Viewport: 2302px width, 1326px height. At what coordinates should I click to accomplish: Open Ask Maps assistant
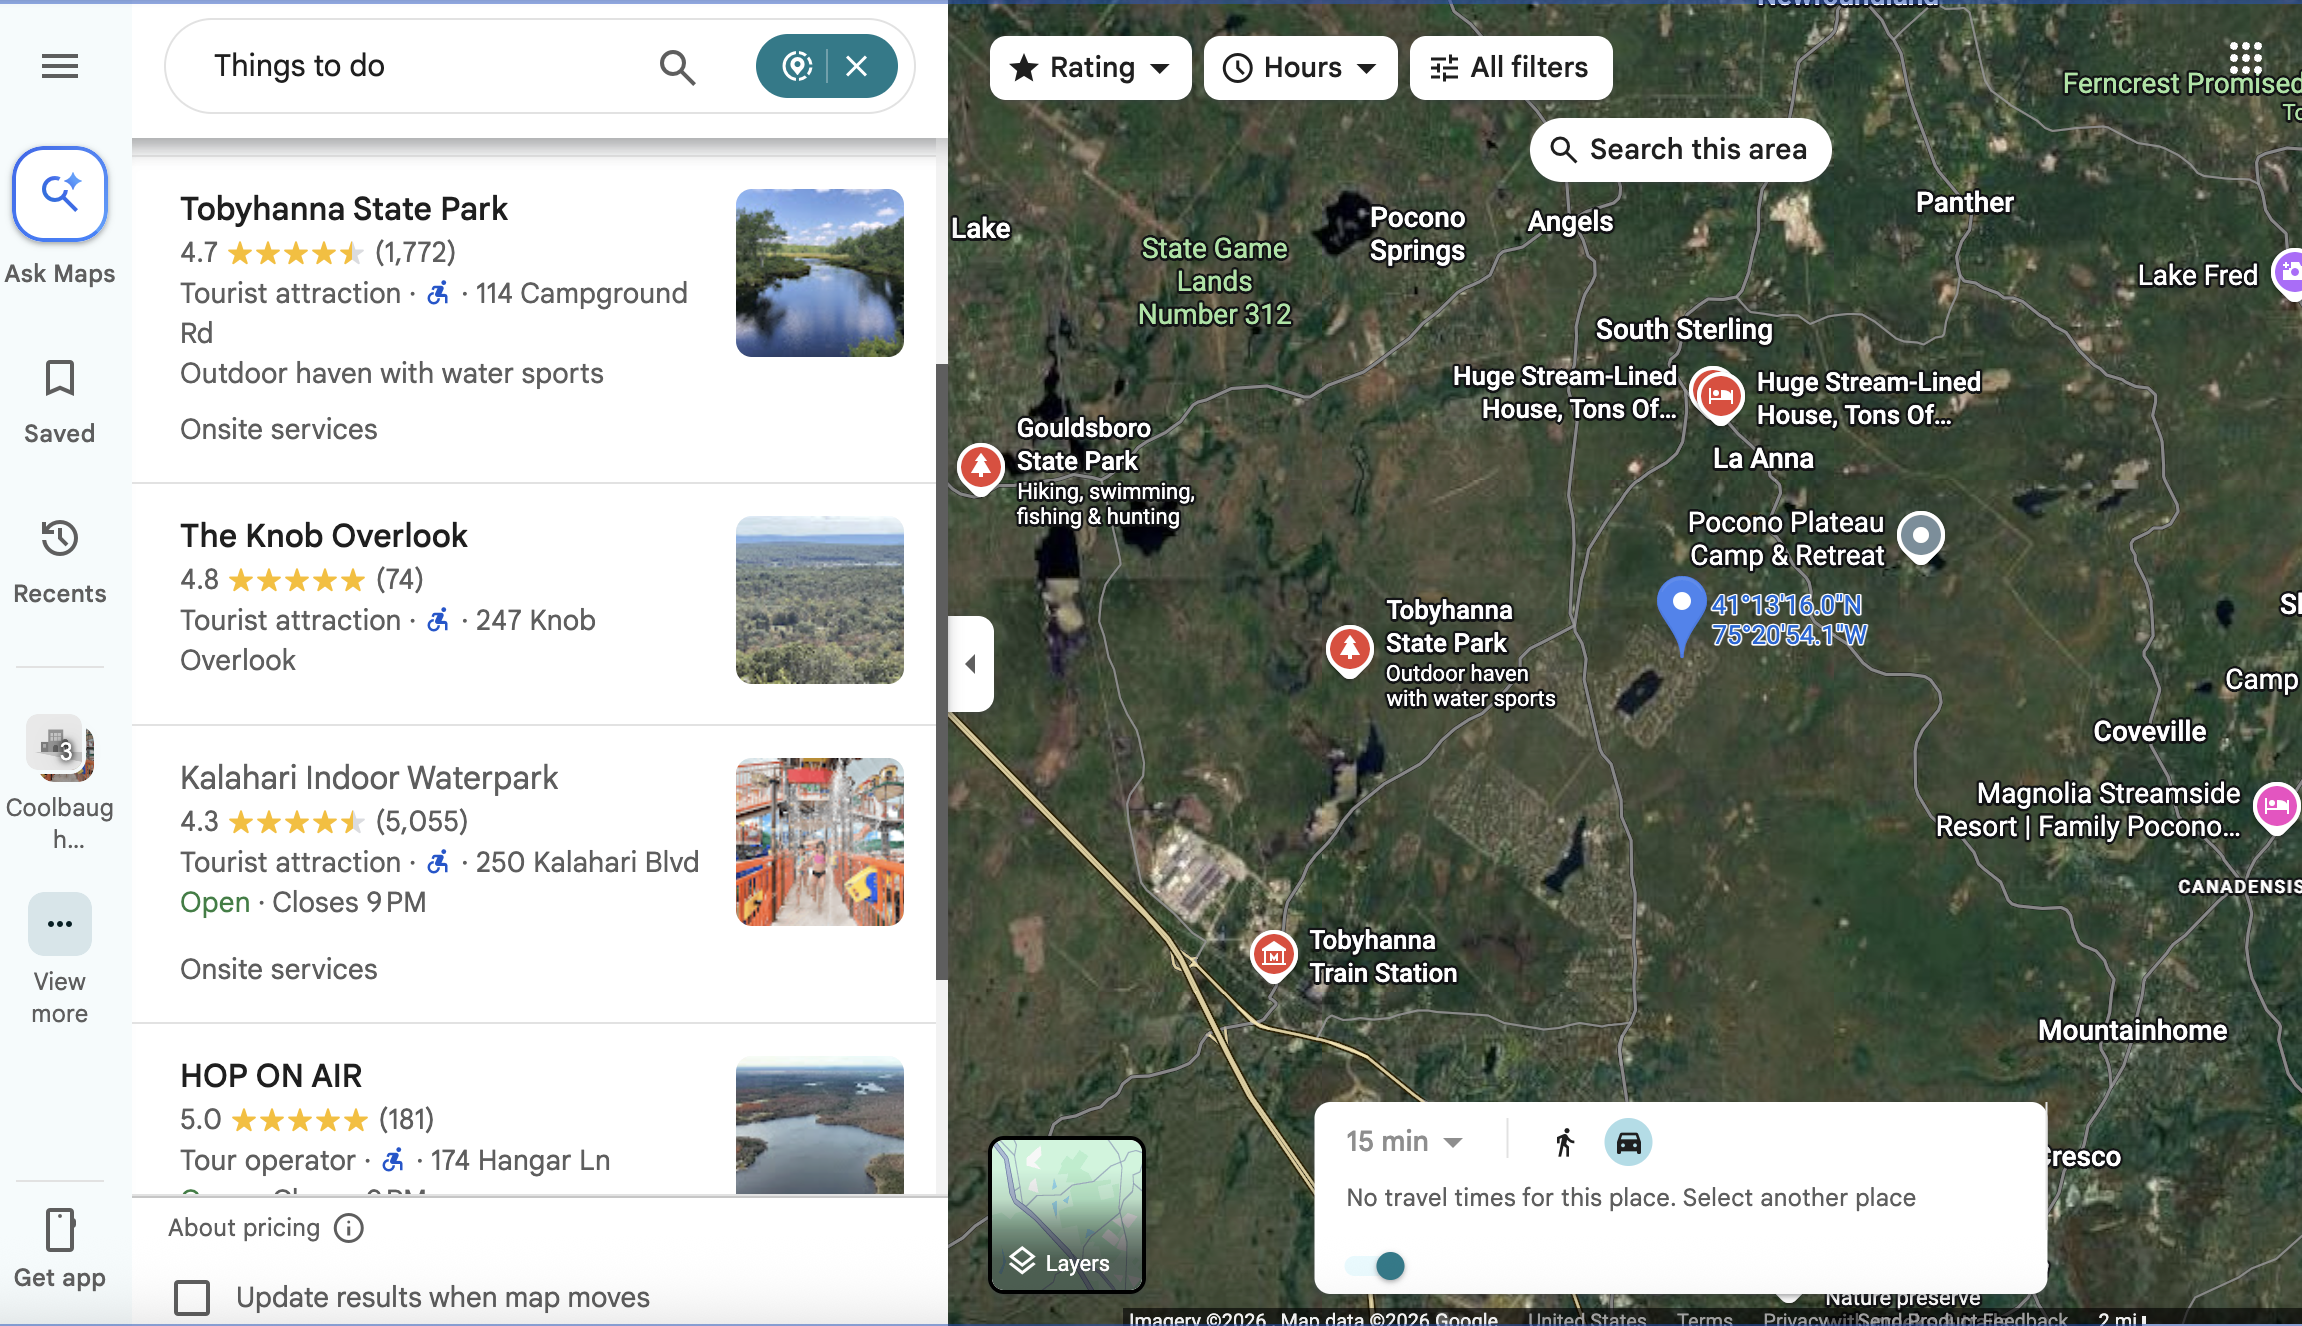tap(60, 194)
